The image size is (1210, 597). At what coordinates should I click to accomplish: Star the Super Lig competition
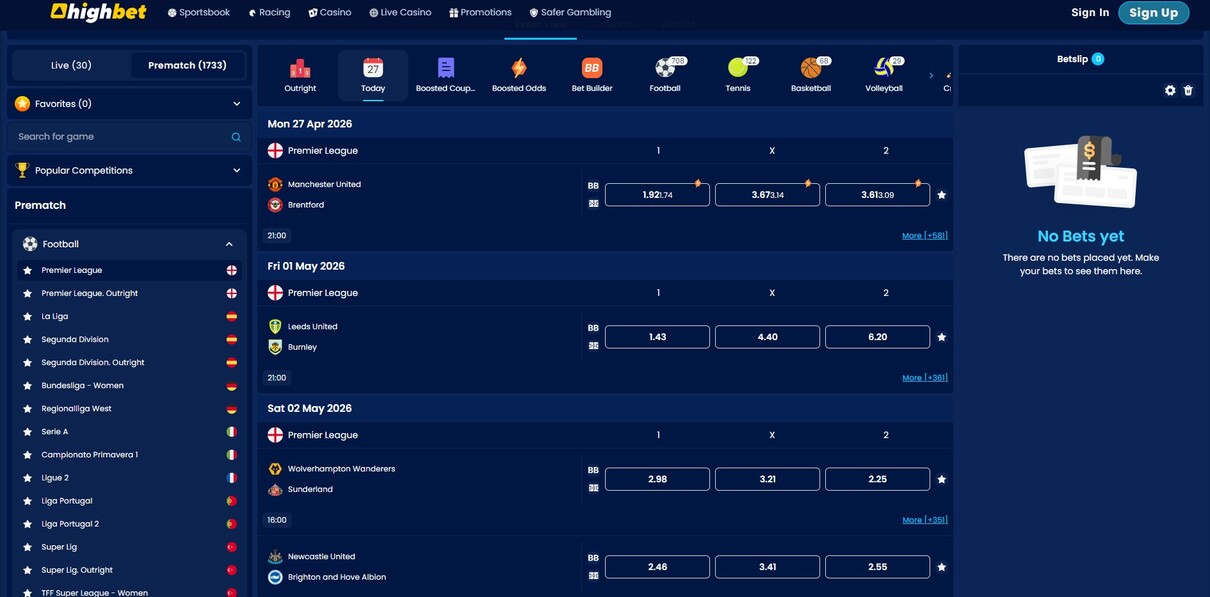[27, 547]
